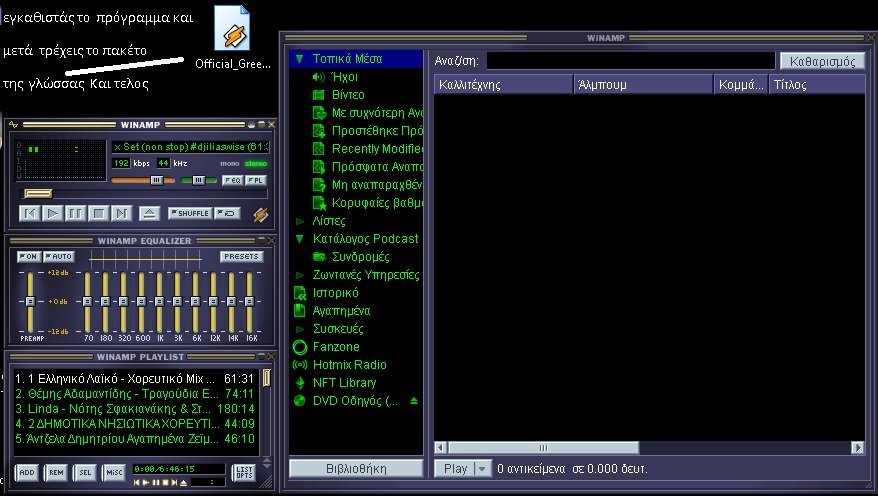The height and width of the screenshot is (496, 878).
Task: Click Καθαρισμός to clear search
Action: (x=822, y=61)
